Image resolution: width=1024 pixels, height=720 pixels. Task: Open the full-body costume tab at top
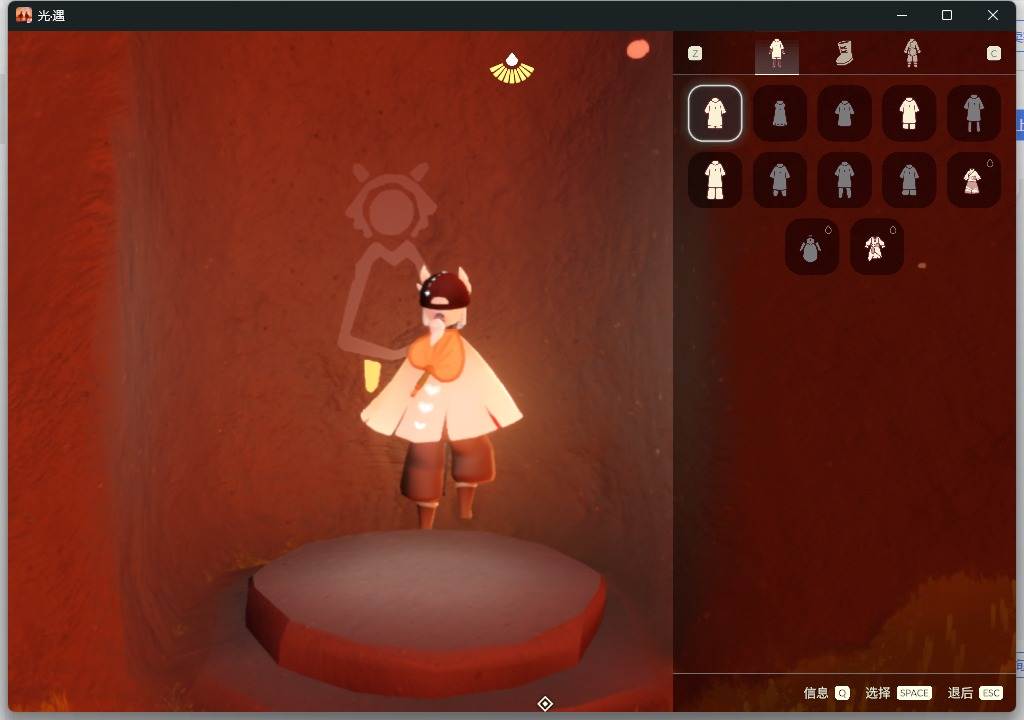912,53
